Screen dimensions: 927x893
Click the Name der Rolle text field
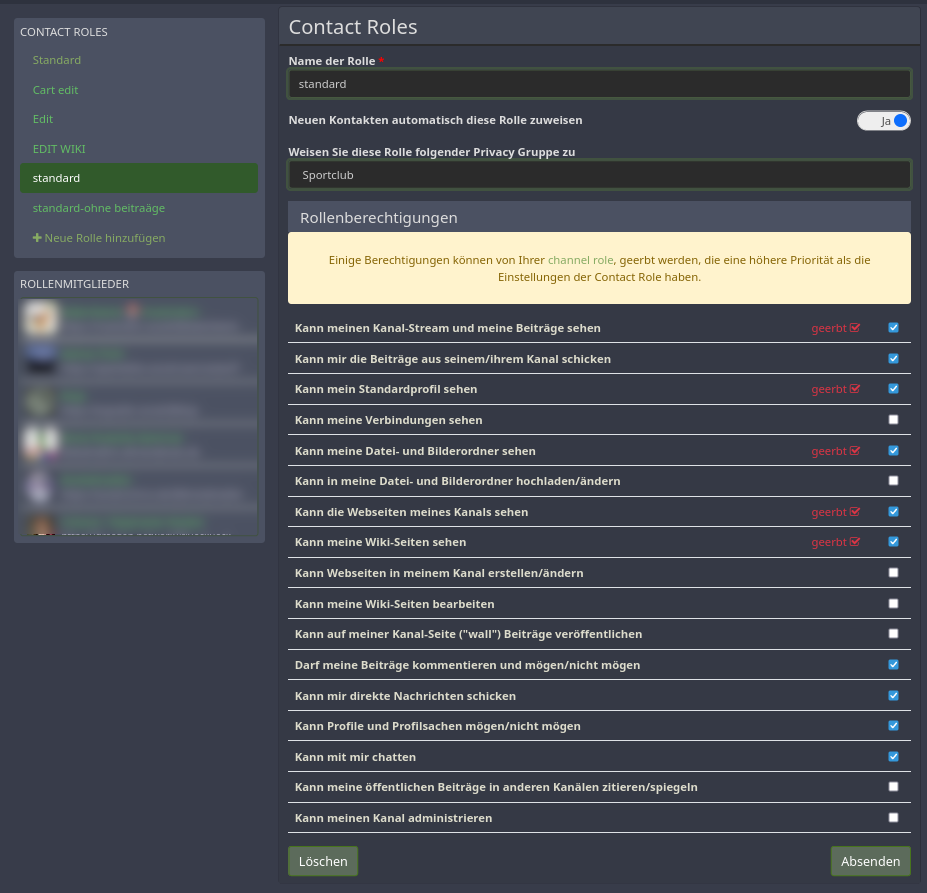(599, 84)
